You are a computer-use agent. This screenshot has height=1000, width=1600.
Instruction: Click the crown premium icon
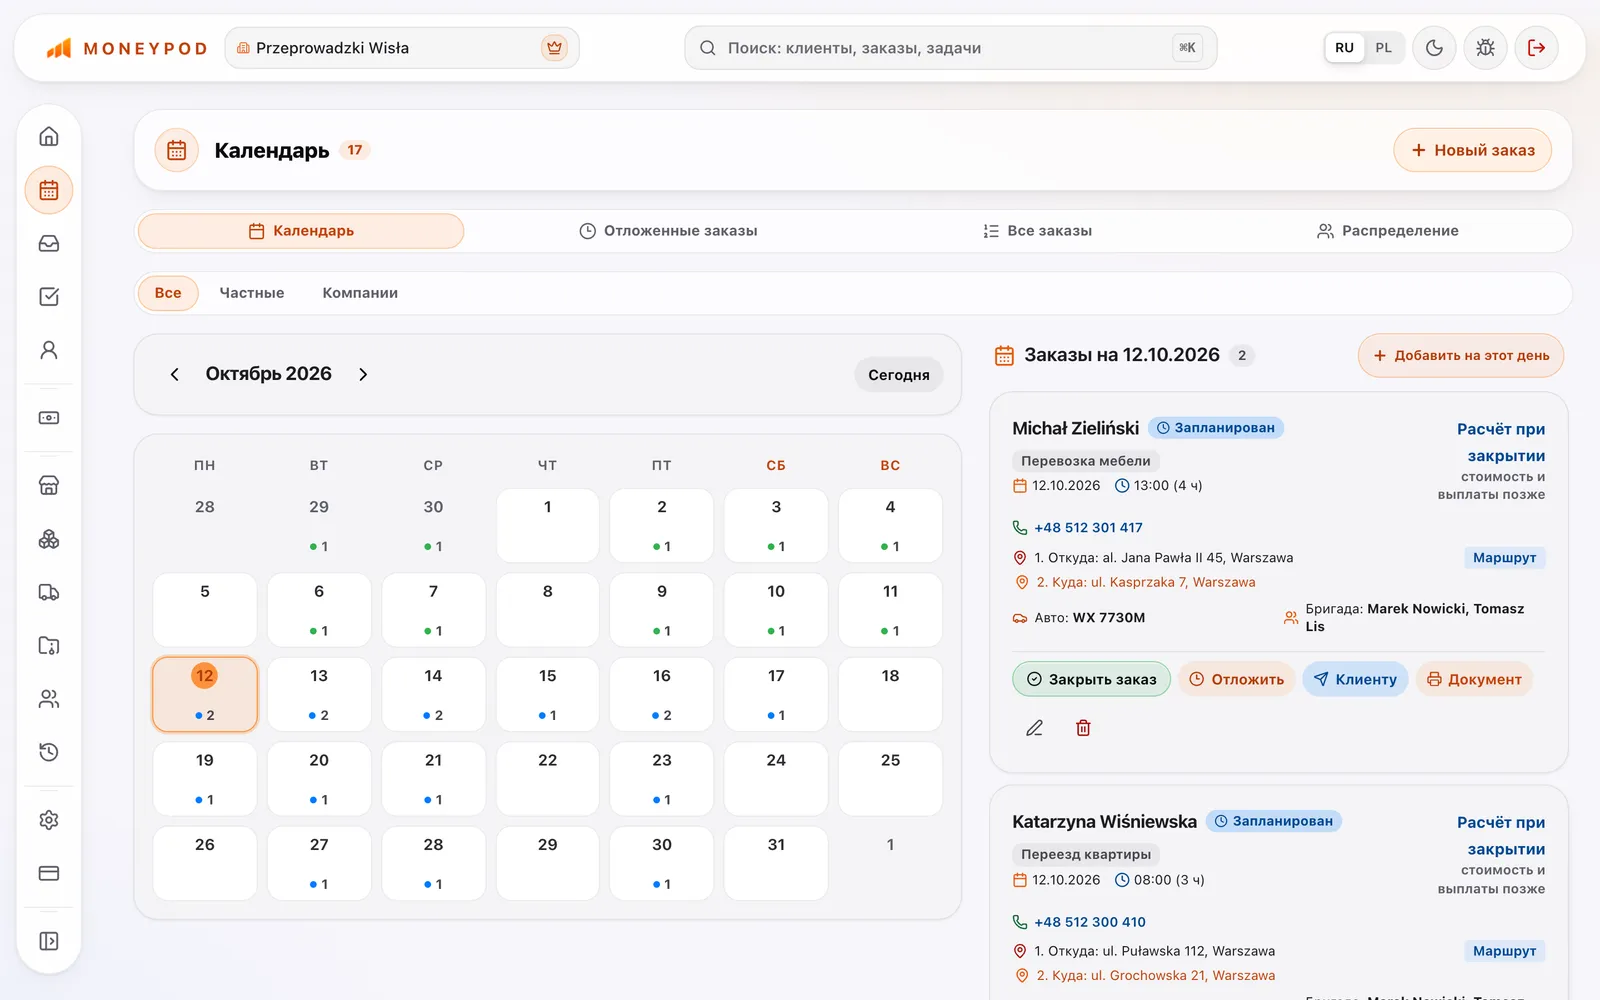[x=555, y=48]
